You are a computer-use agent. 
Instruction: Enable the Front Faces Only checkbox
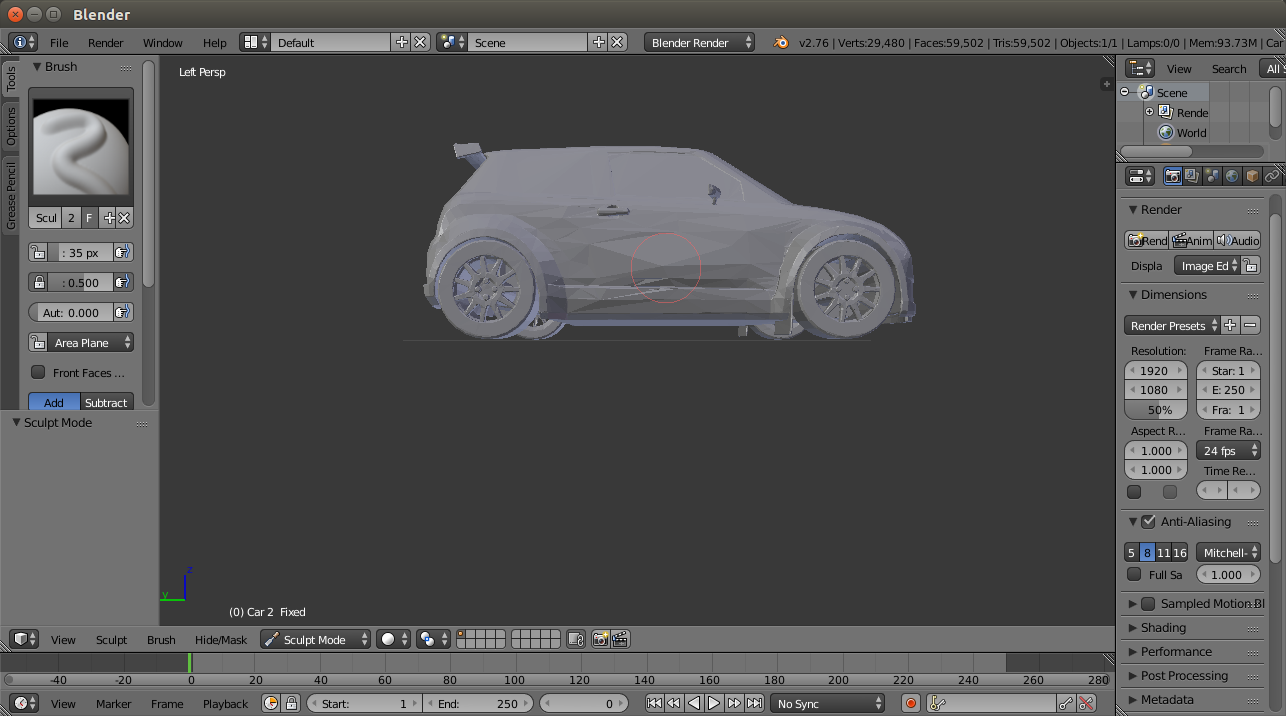38,373
